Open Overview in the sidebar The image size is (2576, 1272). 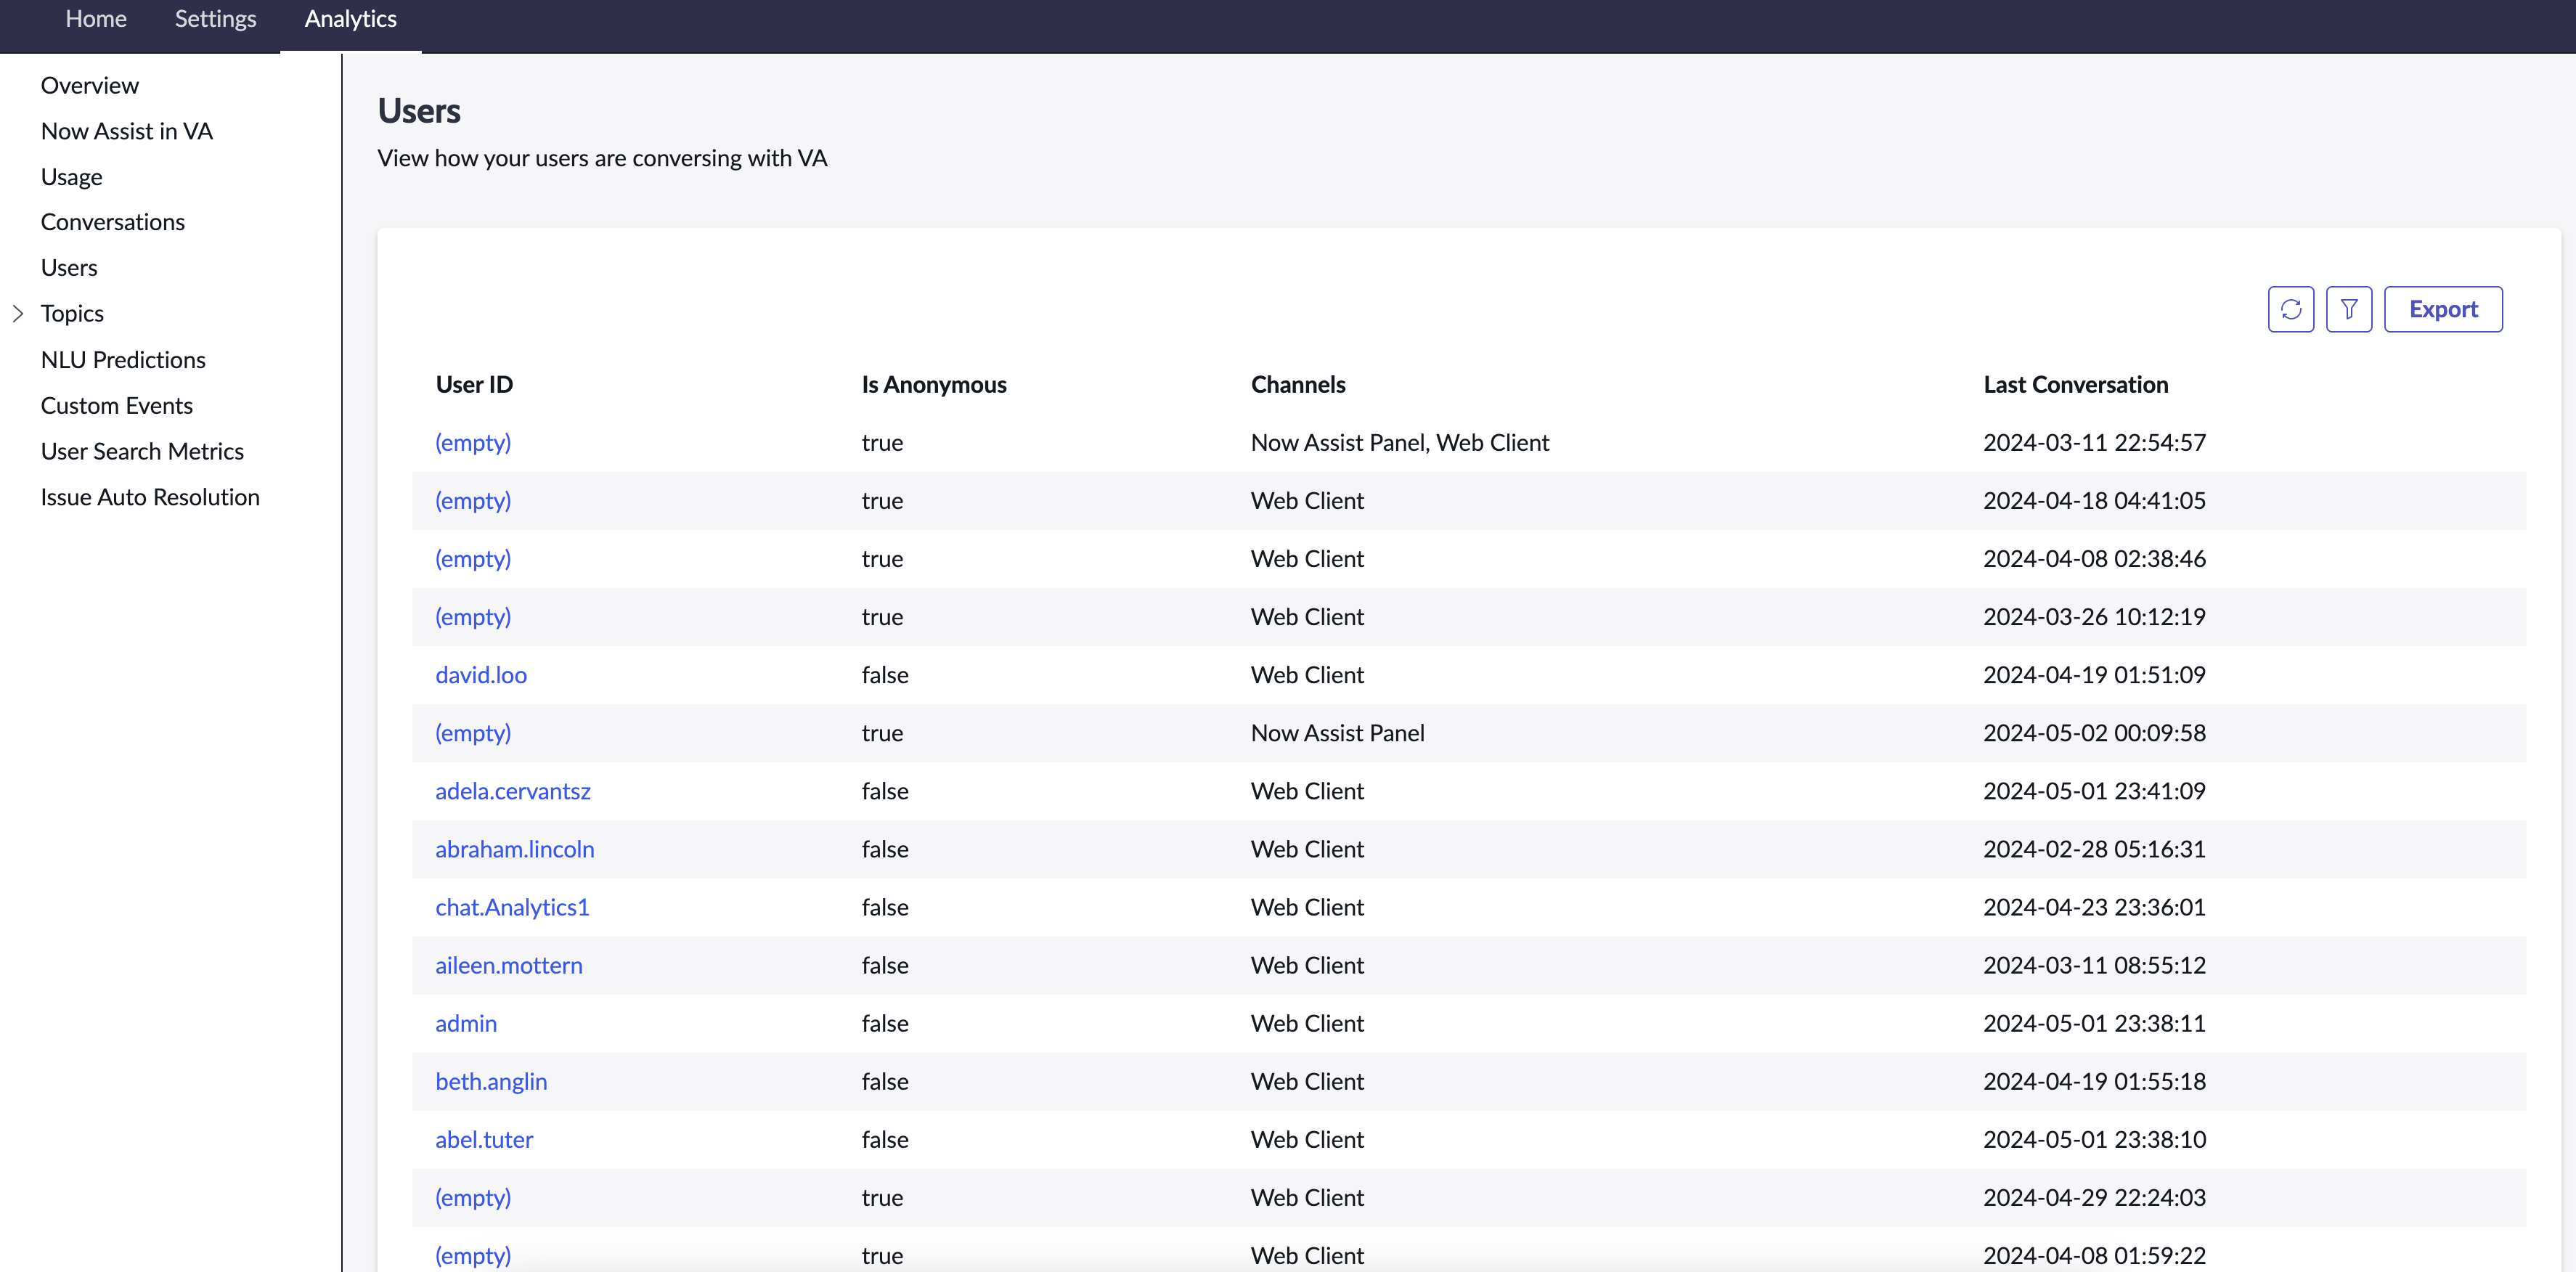[x=90, y=85]
